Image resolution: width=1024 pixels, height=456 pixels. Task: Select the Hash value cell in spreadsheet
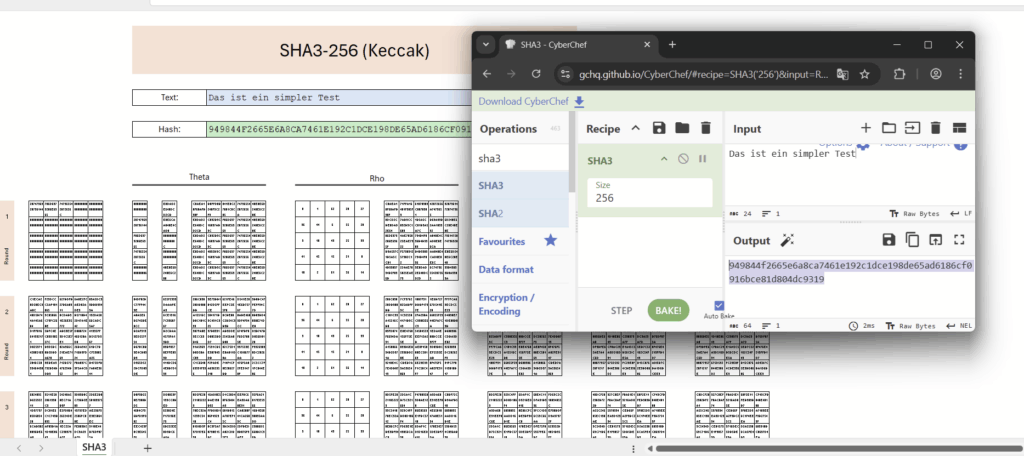coord(339,129)
